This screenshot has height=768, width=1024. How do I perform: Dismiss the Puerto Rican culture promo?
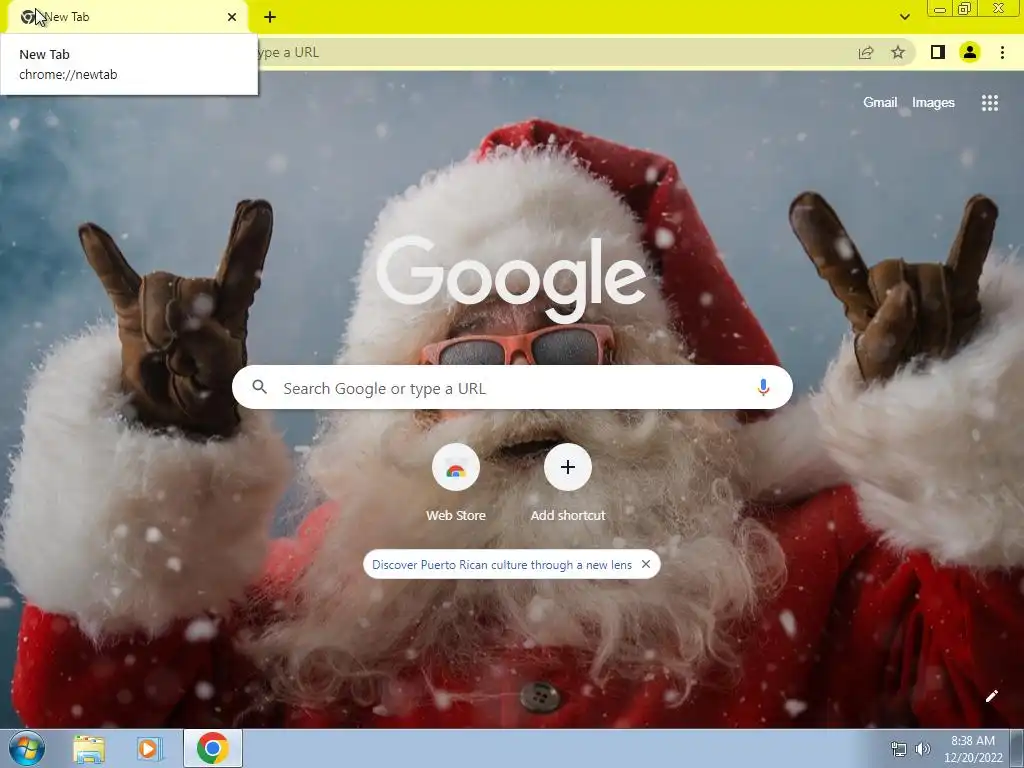pos(646,564)
